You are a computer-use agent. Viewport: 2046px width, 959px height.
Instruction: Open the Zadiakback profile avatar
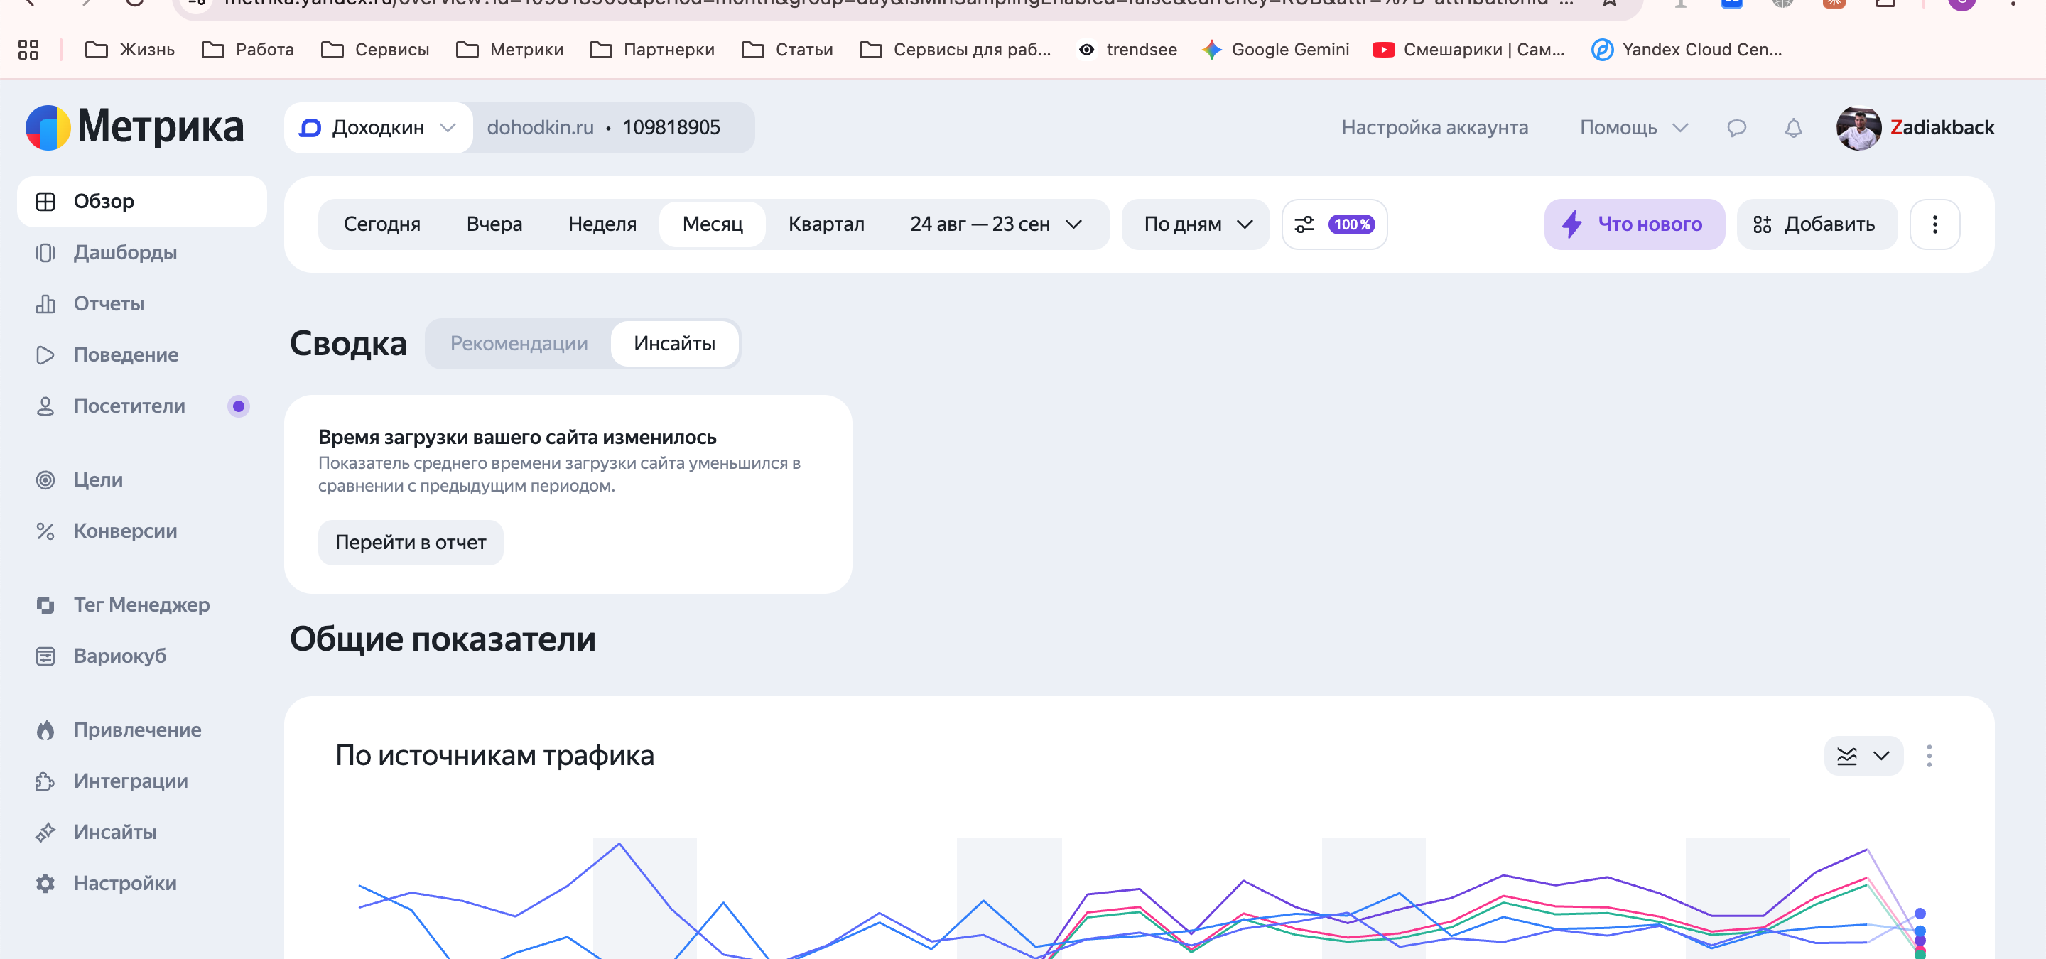(x=1858, y=128)
